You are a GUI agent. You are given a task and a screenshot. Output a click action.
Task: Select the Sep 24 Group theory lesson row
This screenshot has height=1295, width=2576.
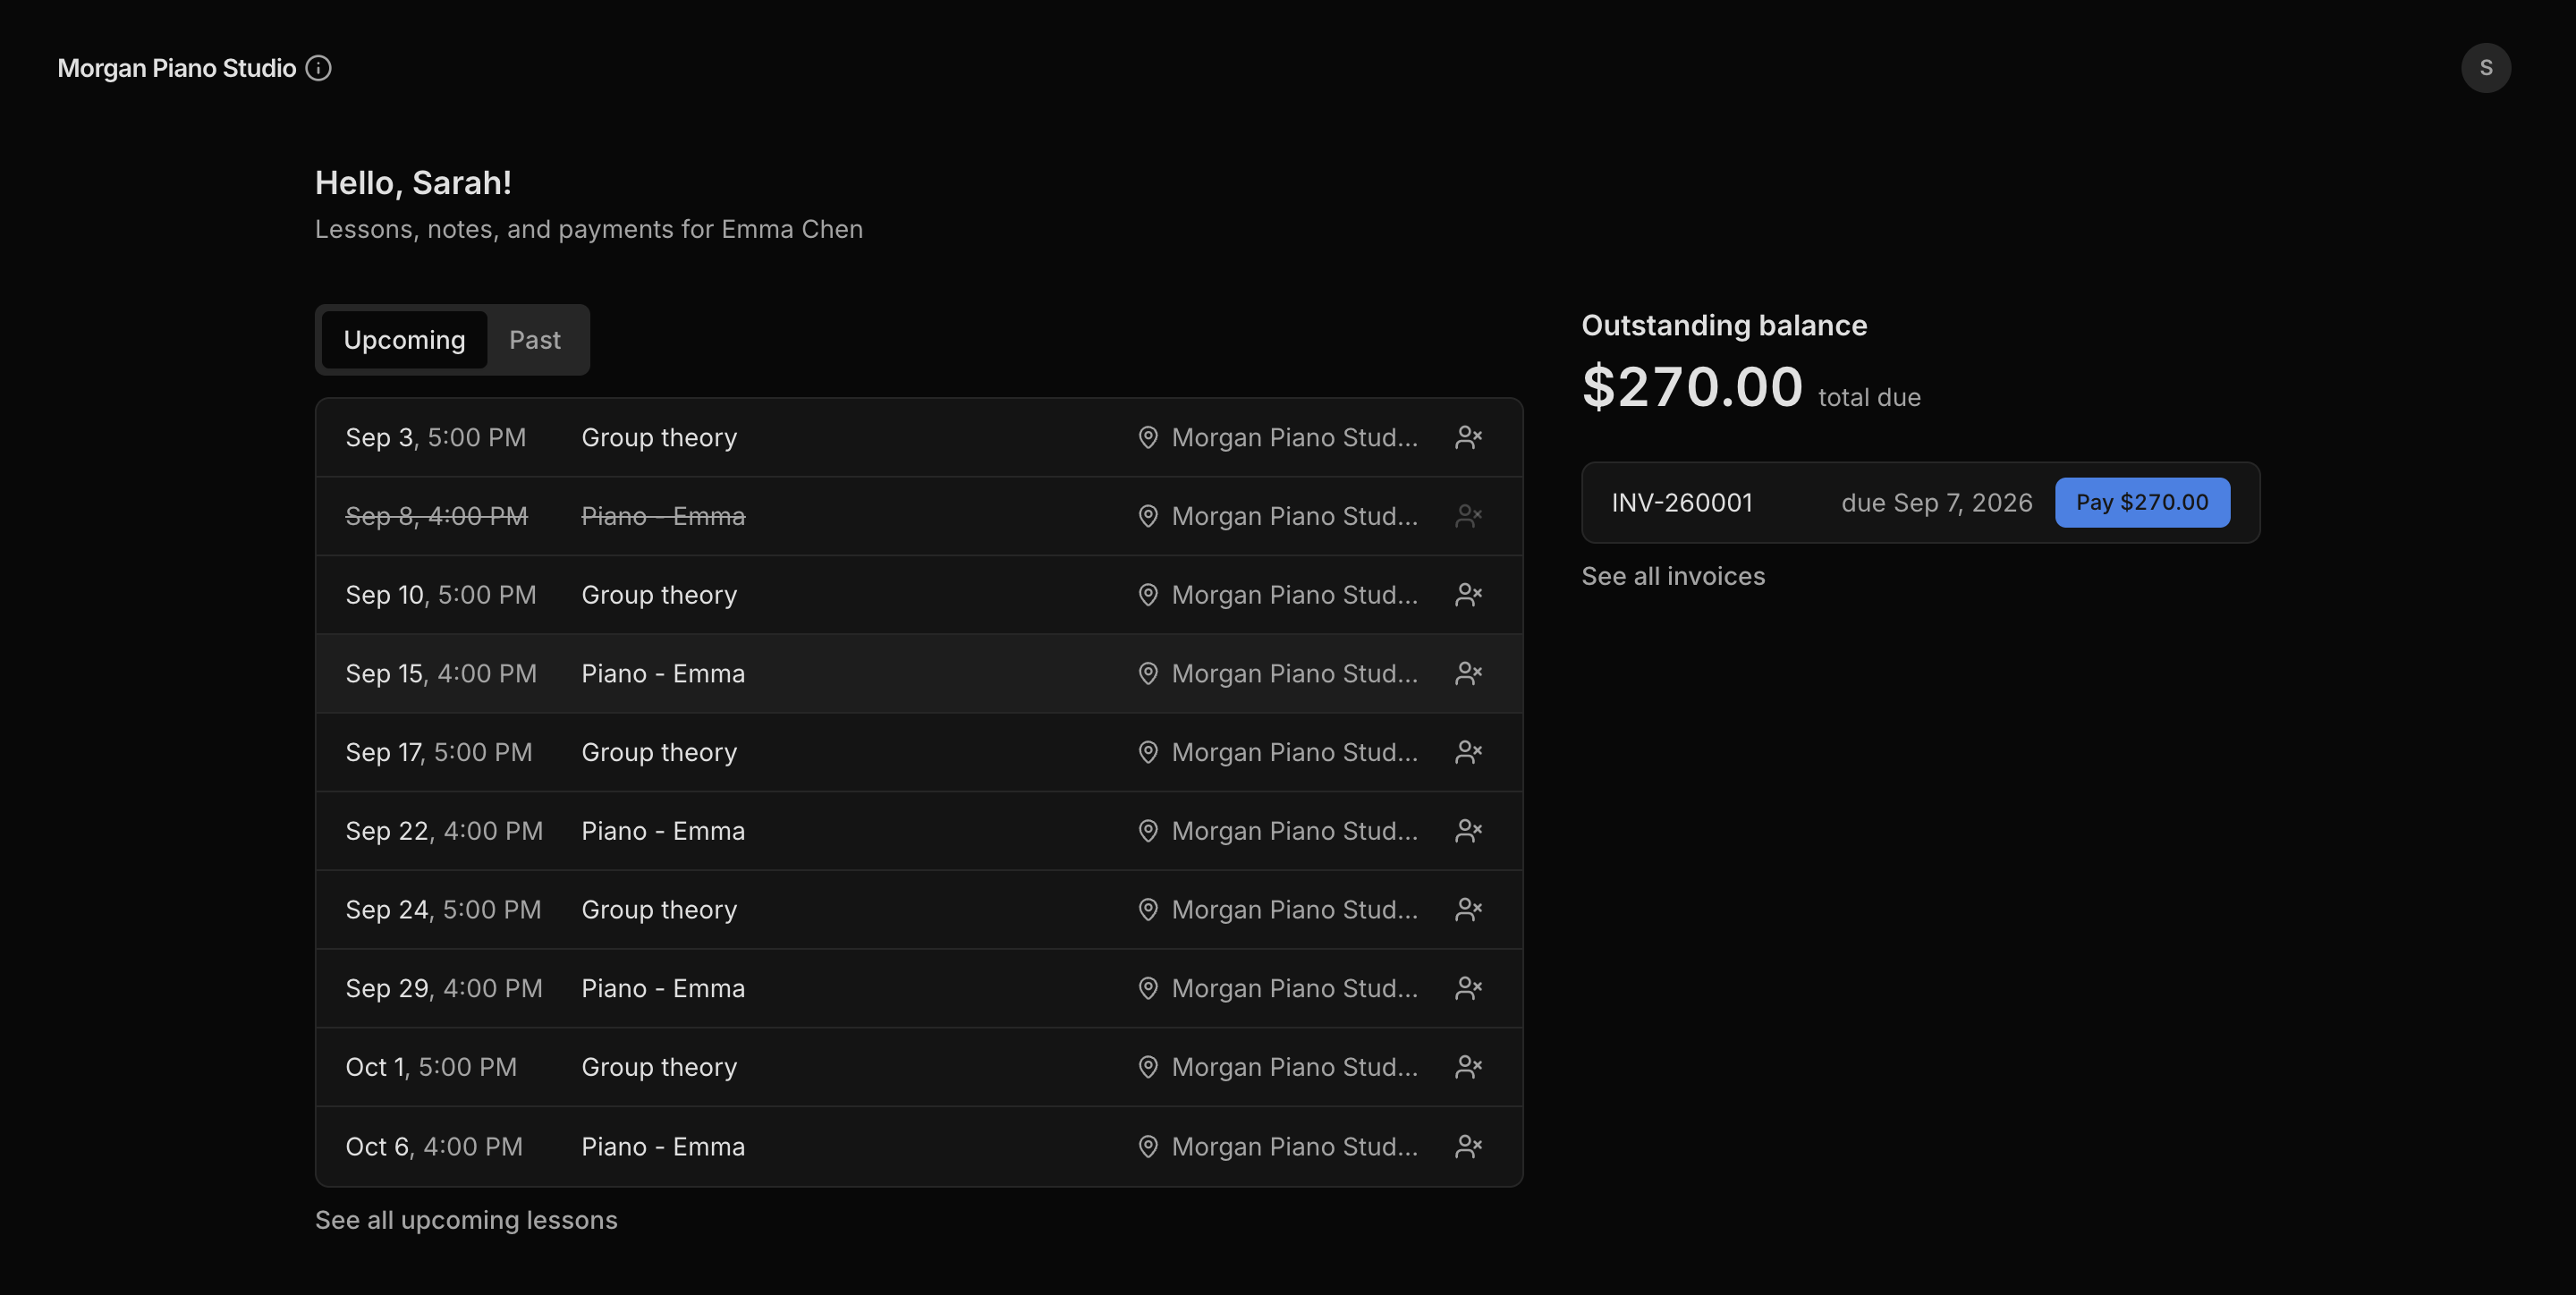pyautogui.click(x=919, y=910)
